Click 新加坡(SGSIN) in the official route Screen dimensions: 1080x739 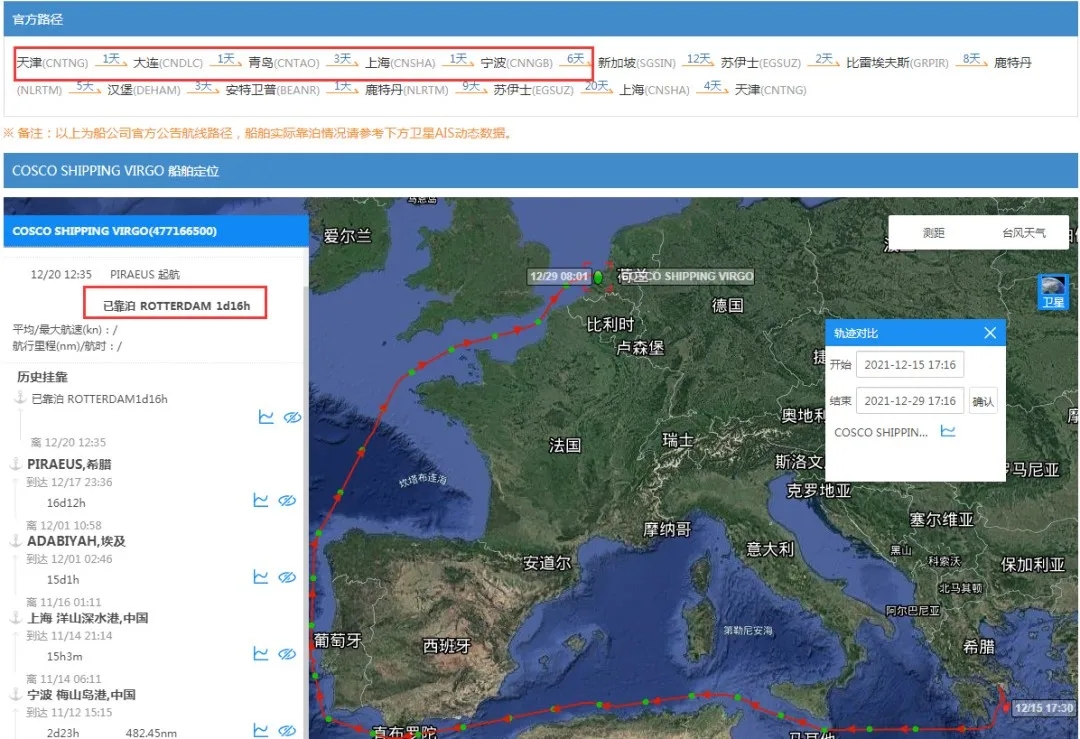coord(636,63)
